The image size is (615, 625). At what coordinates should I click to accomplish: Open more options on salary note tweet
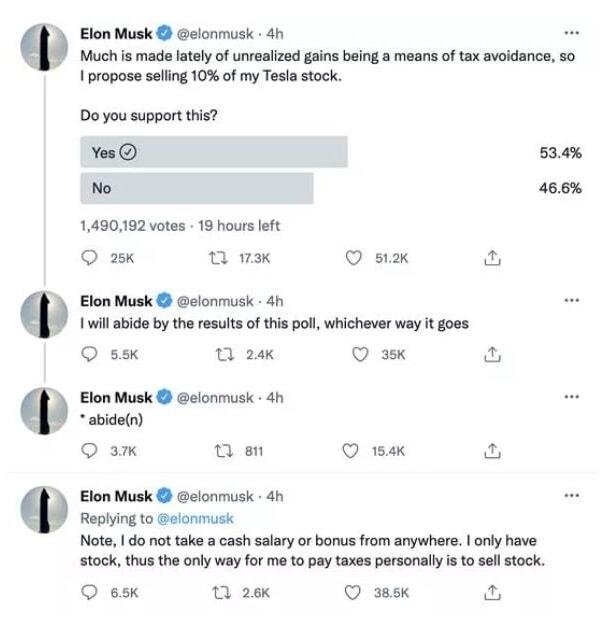click(571, 495)
